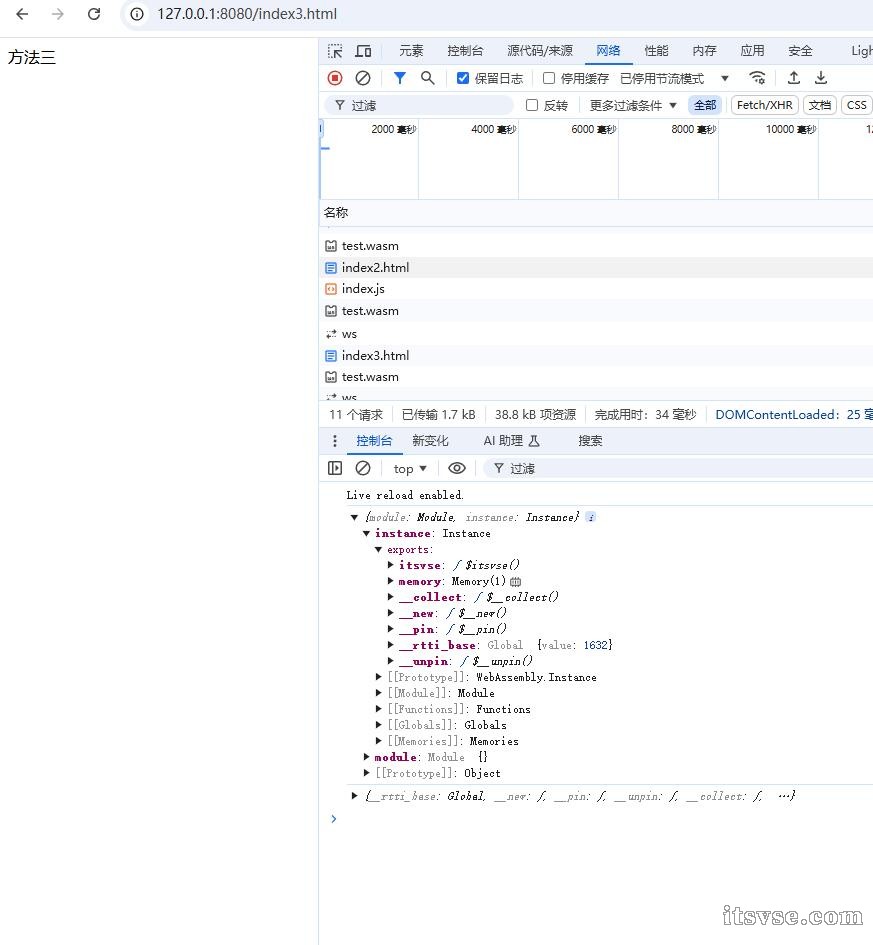Image resolution: width=873 pixels, height=945 pixels.
Task: Open the AI 助理 tab
Action: coord(511,441)
